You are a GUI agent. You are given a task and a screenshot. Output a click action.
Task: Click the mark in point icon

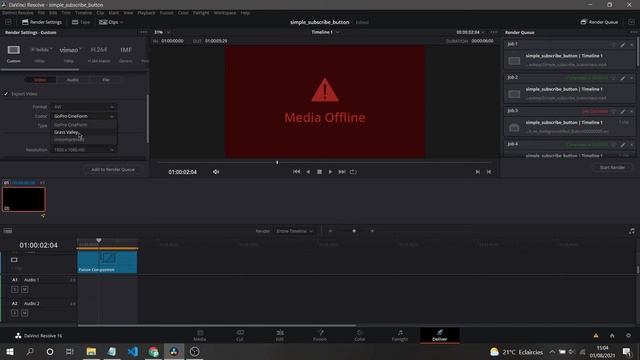pos(478,172)
